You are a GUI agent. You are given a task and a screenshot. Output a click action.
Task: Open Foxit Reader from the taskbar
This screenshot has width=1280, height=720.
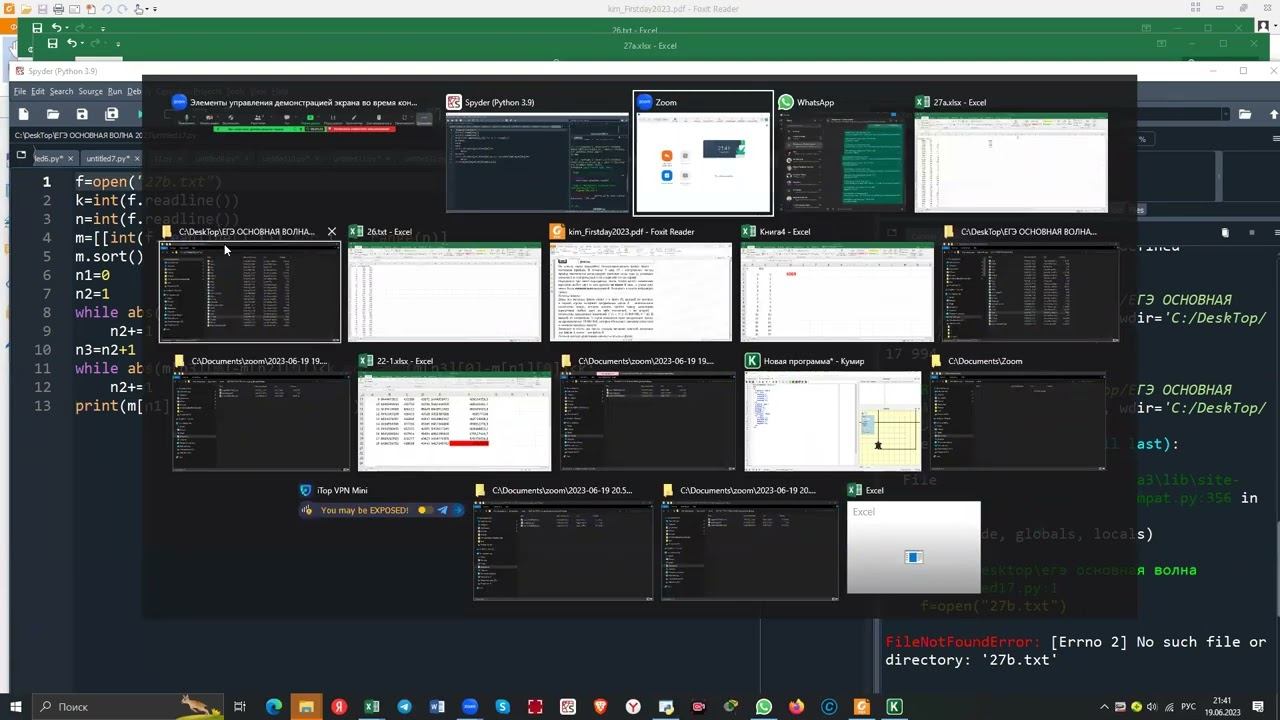[862, 707]
